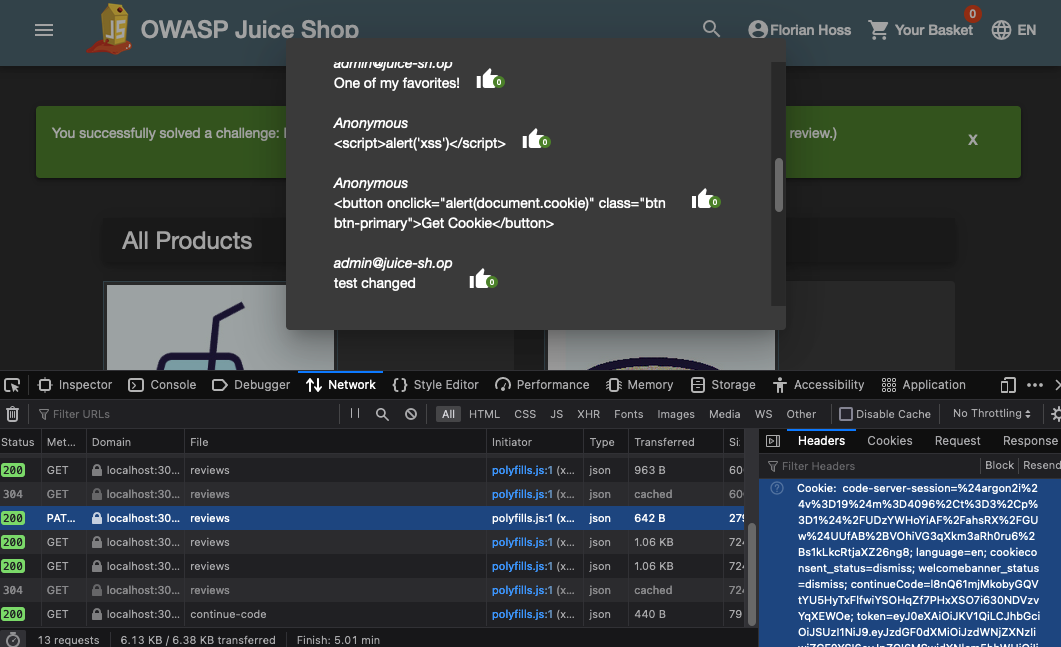The height and width of the screenshot is (647, 1061).
Task: Collapse the request details pane toggle
Action: [773, 441]
